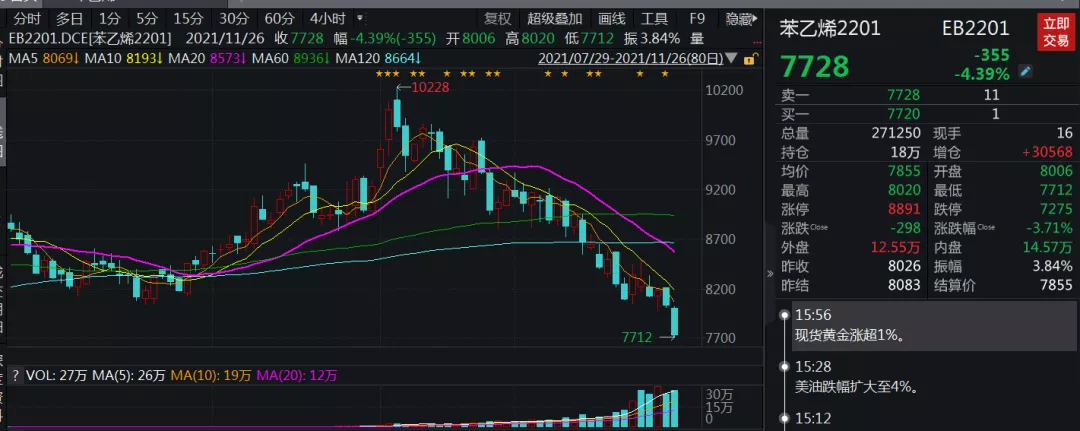This screenshot has width=1080, height=431.
Task: Click the 买一 bid row price 7720
Action: click(x=903, y=115)
